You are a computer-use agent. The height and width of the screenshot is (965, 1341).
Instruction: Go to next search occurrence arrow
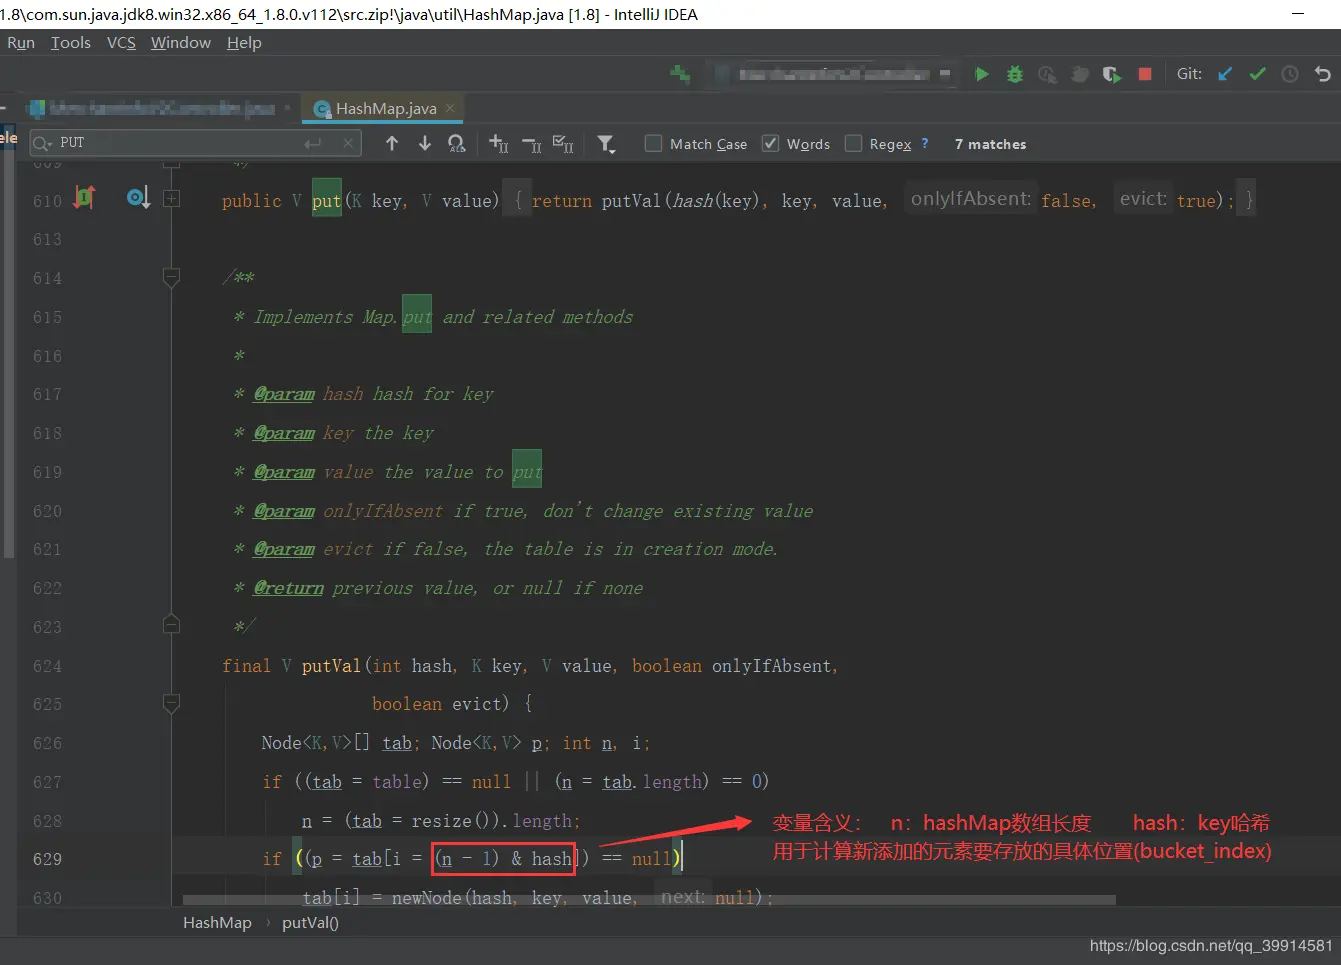pos(425,144)
